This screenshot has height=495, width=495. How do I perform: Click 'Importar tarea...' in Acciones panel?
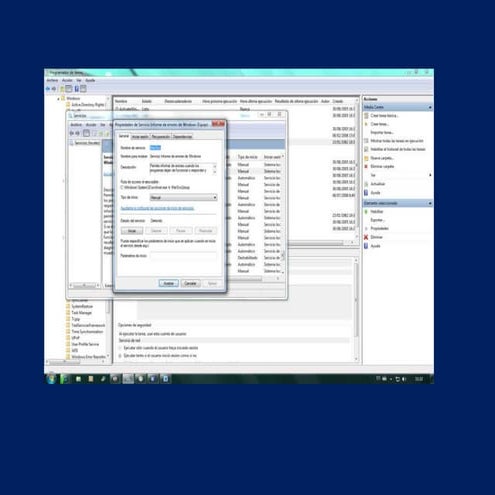tap(382, 133)
